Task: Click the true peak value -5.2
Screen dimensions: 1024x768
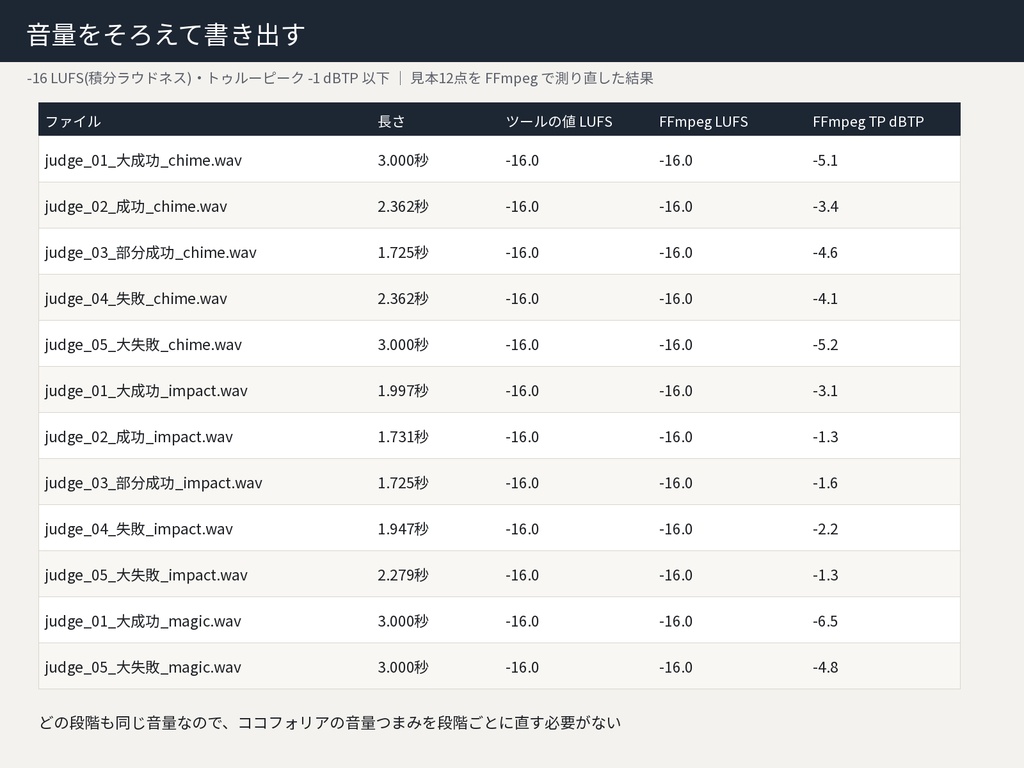Action: click(825, 345)
